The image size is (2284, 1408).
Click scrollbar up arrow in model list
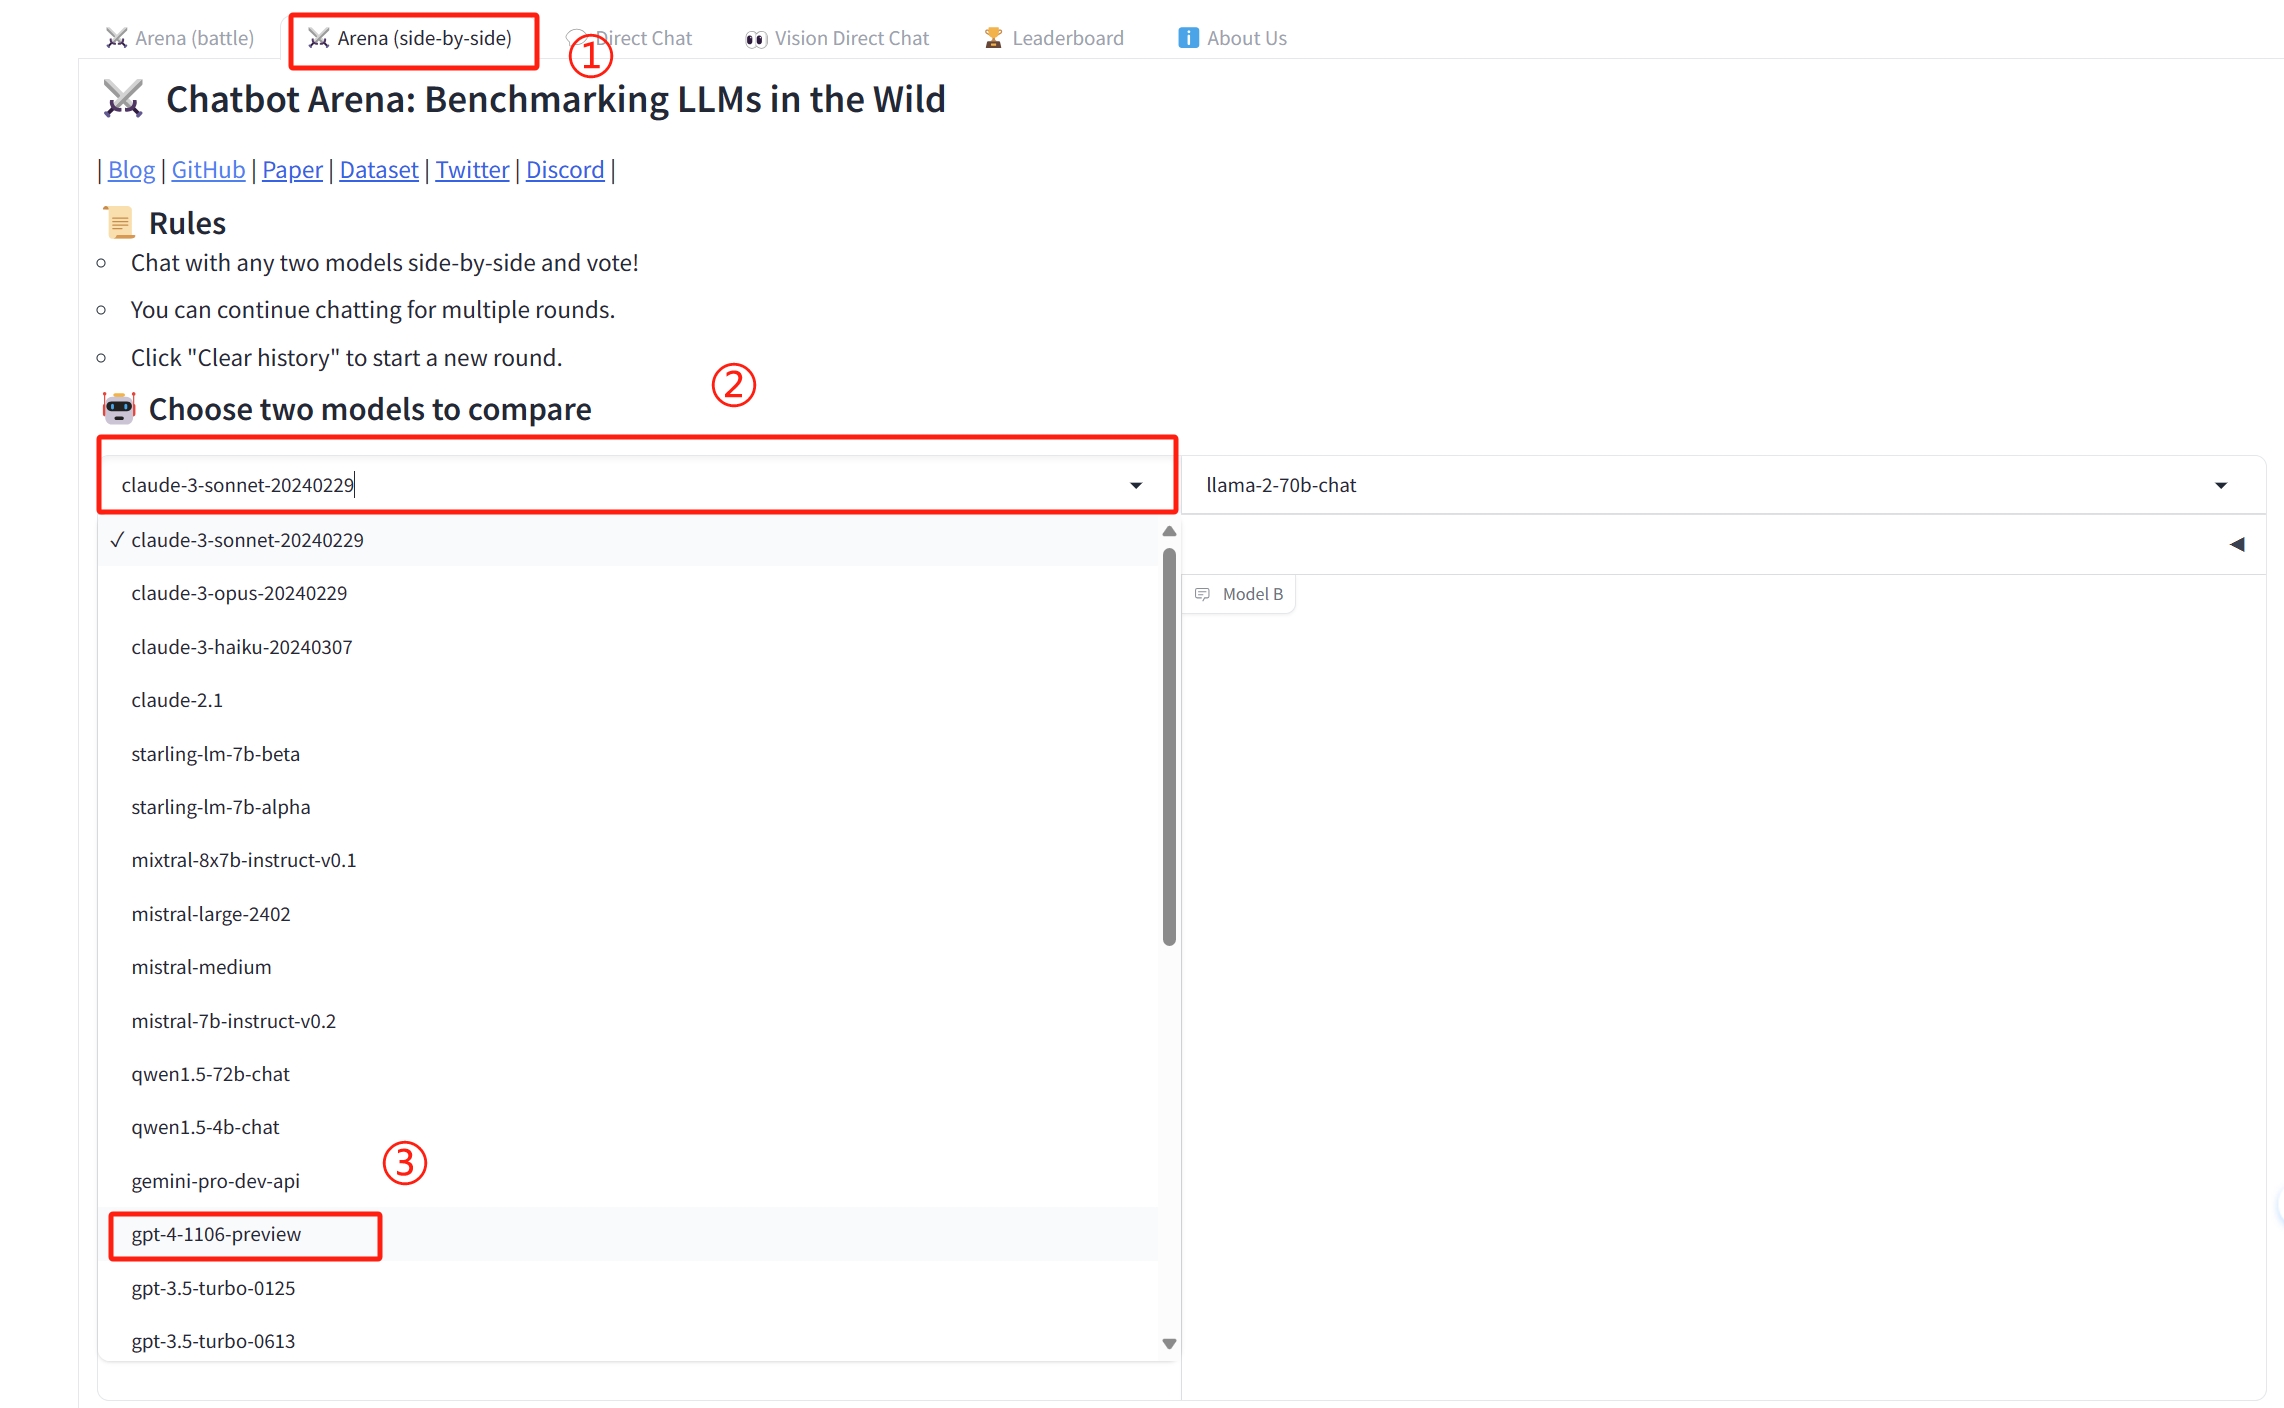(x=1169, y=531)
